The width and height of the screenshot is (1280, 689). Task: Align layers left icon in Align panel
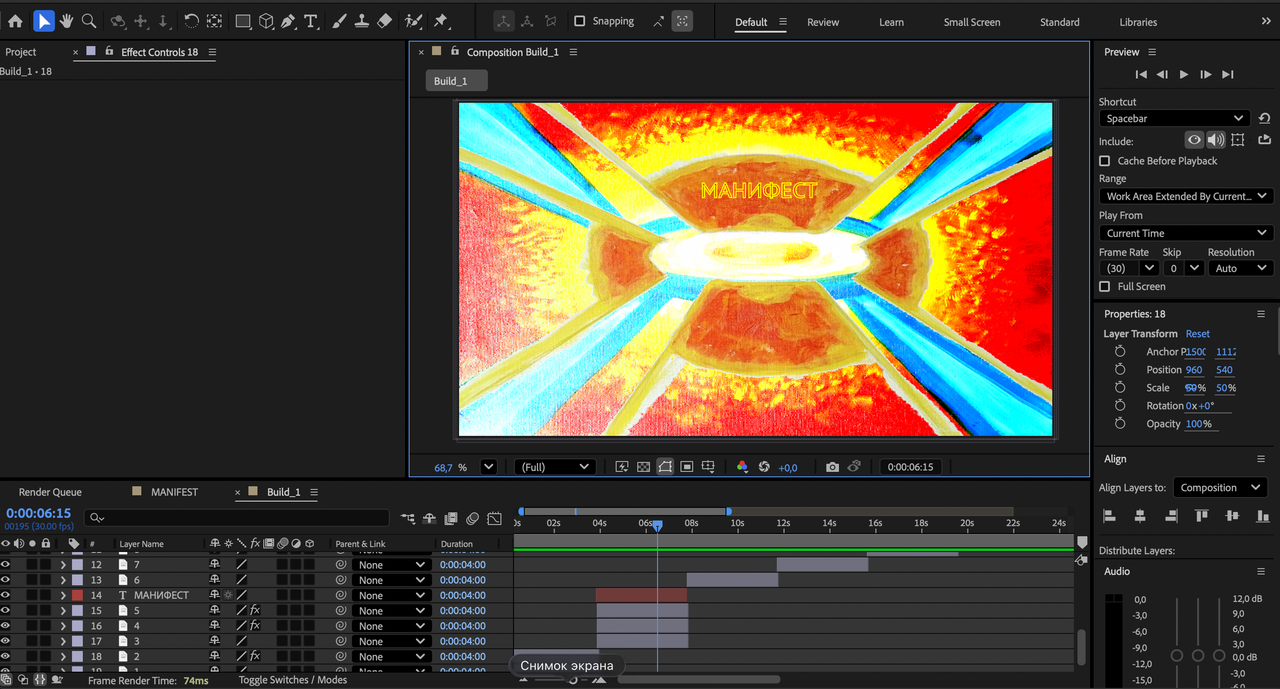click(x=1109, y=516)
